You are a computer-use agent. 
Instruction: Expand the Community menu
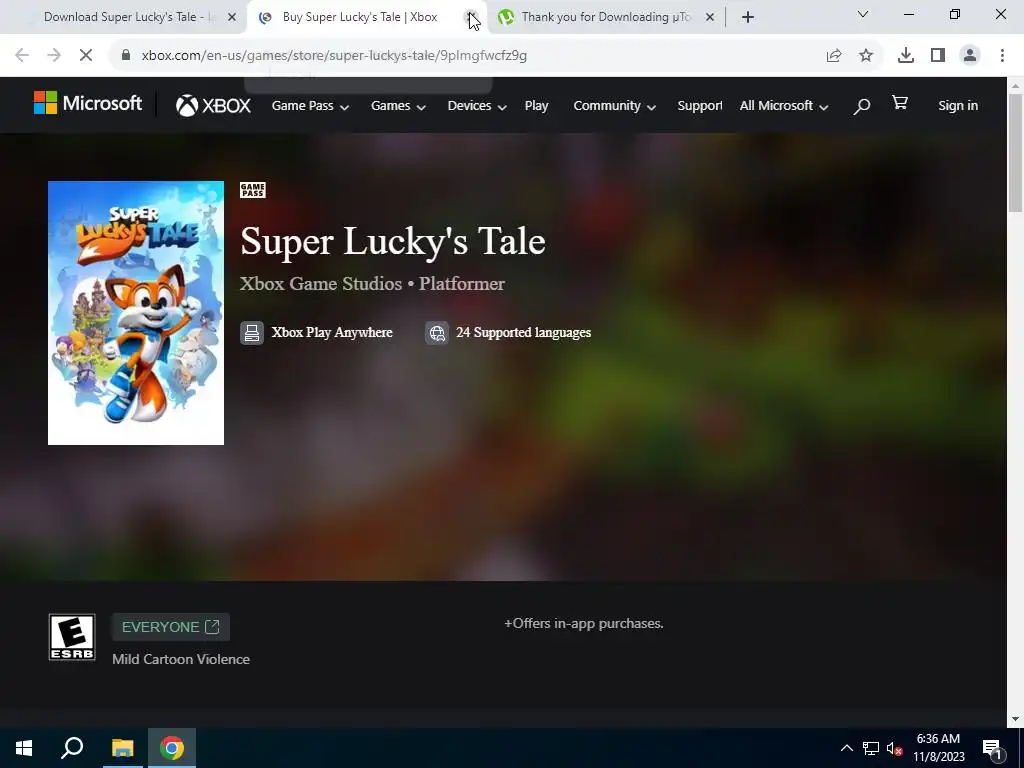pyautogui.click(x=615, y=106)
